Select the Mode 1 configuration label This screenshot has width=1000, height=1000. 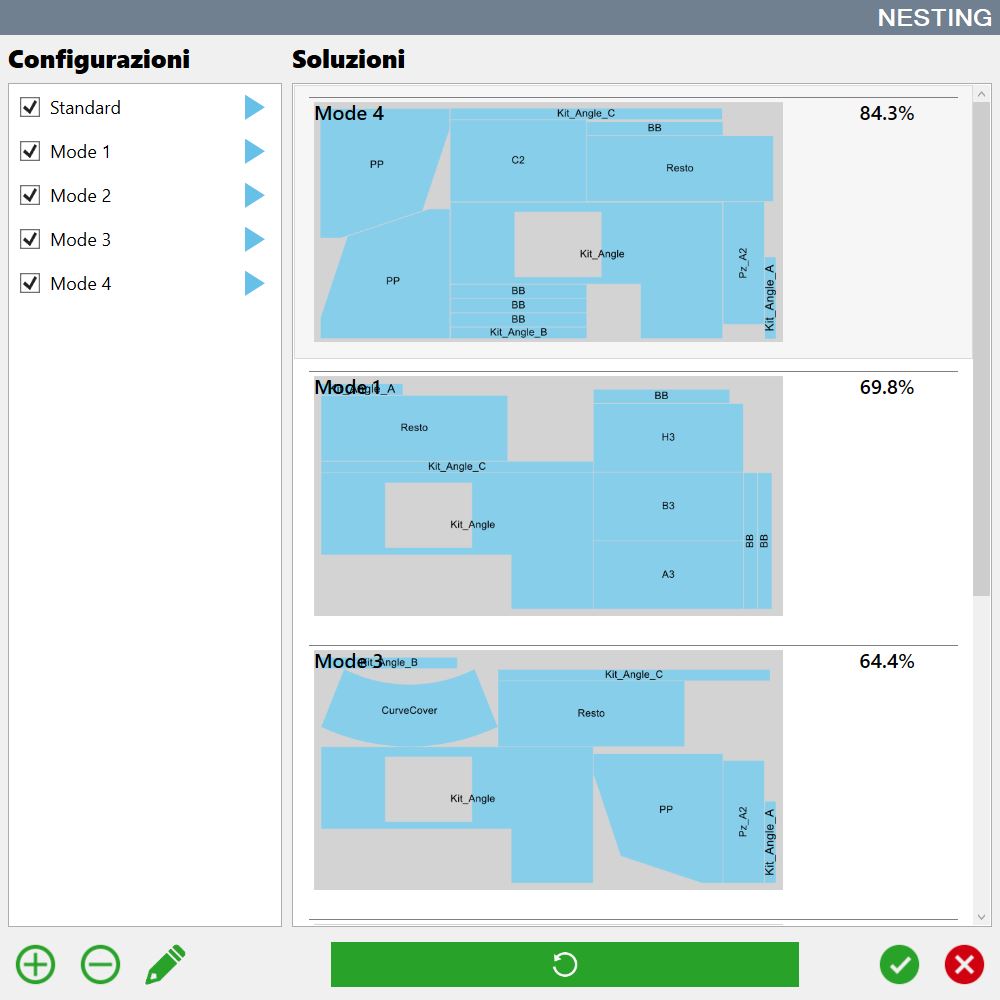80,151
